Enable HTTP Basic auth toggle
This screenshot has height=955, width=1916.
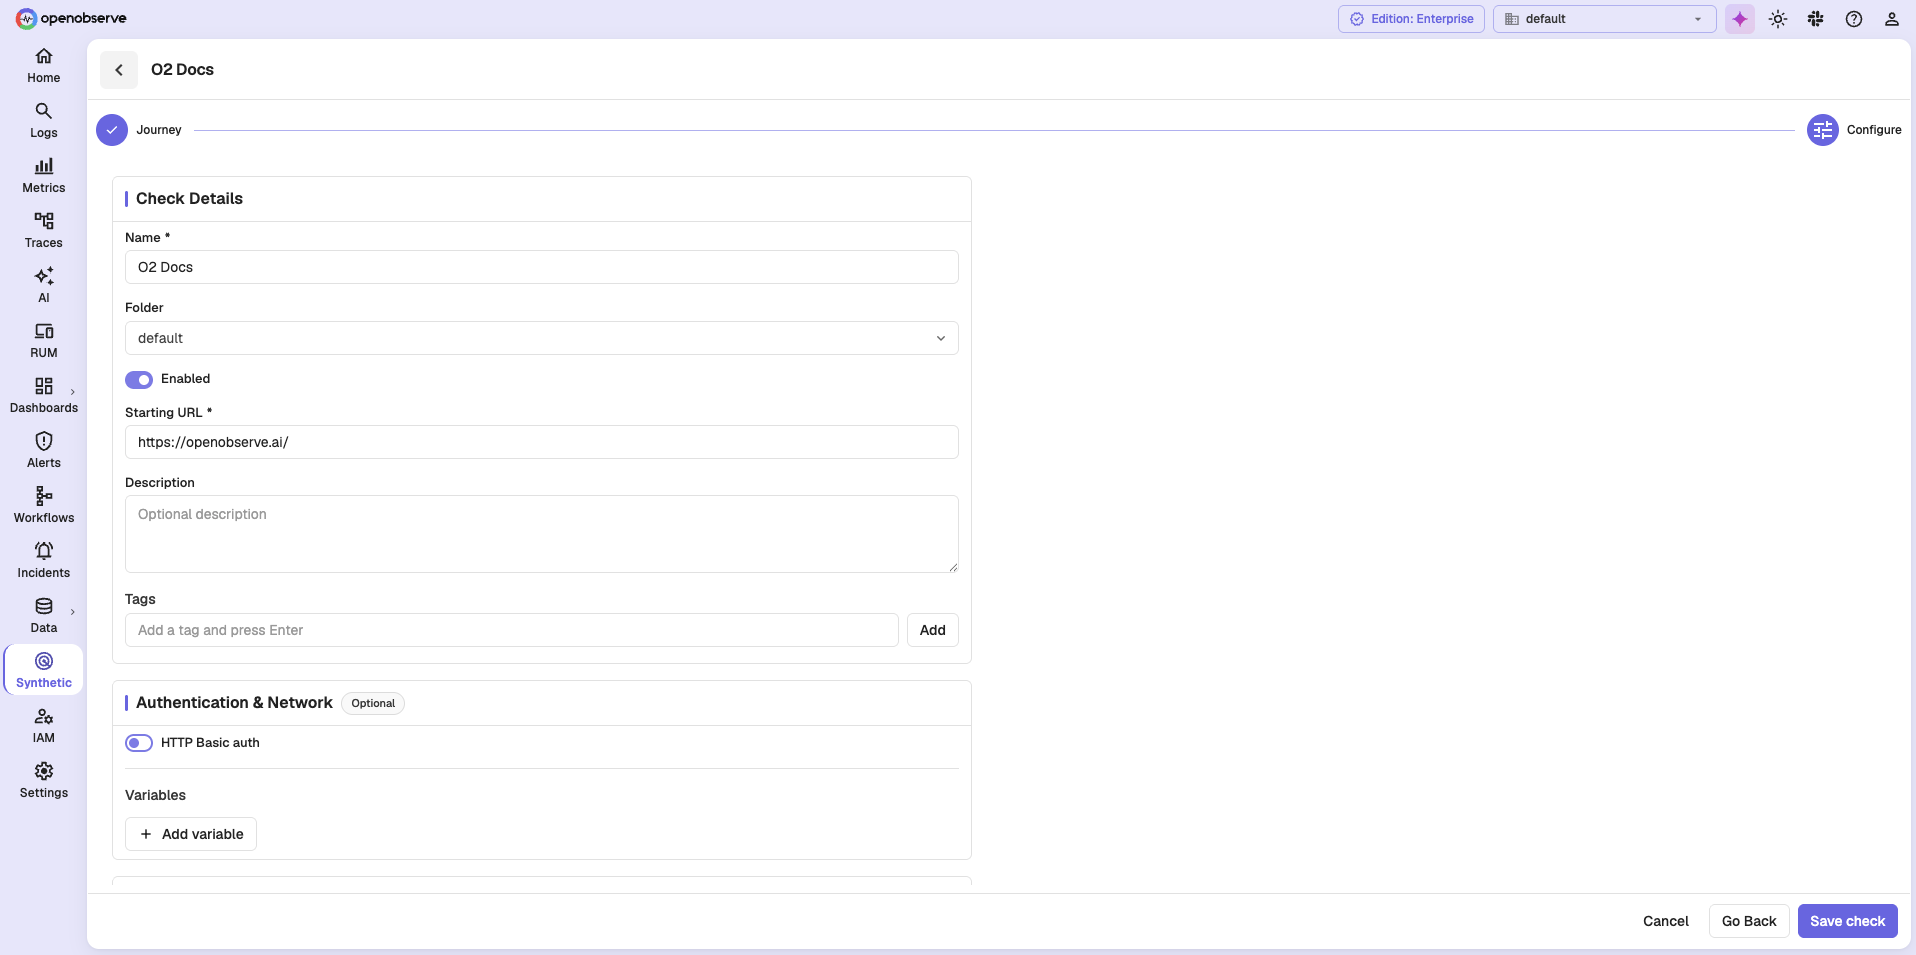click(x=139, y=743)
